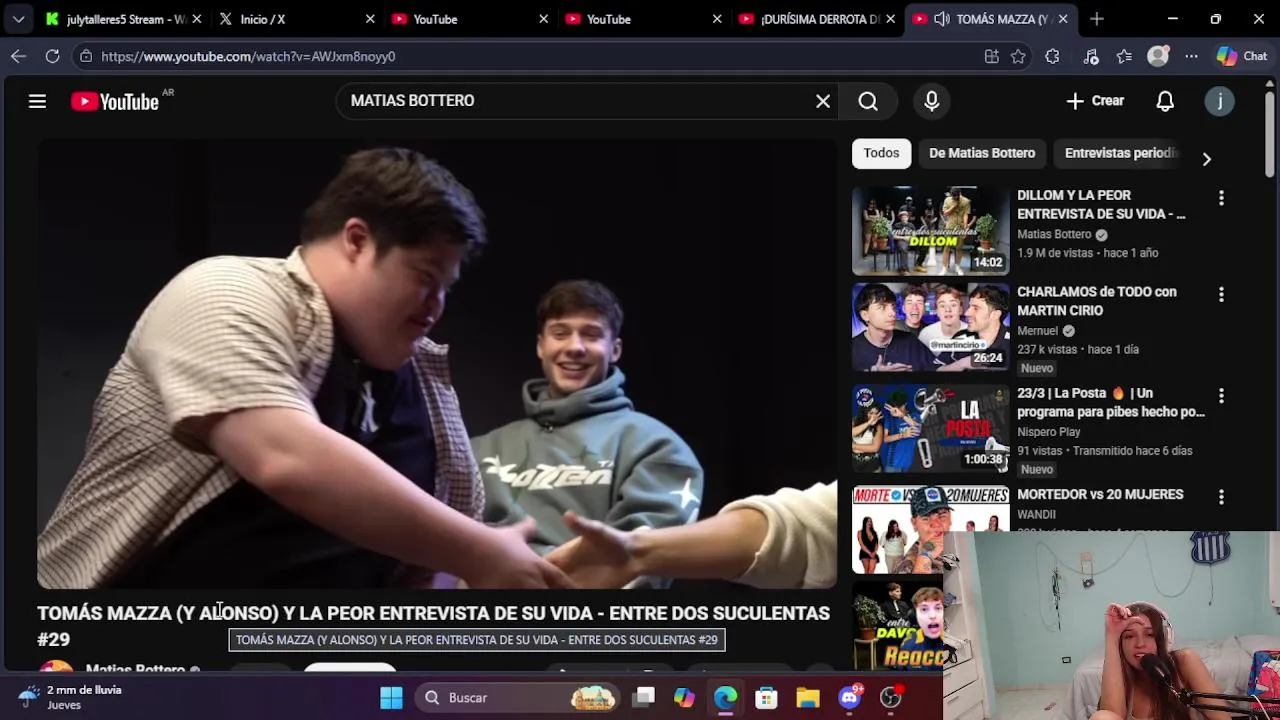Open the Nispero Play channel name
Screen dimensions: 1280x720
[x=1049, y=432]
